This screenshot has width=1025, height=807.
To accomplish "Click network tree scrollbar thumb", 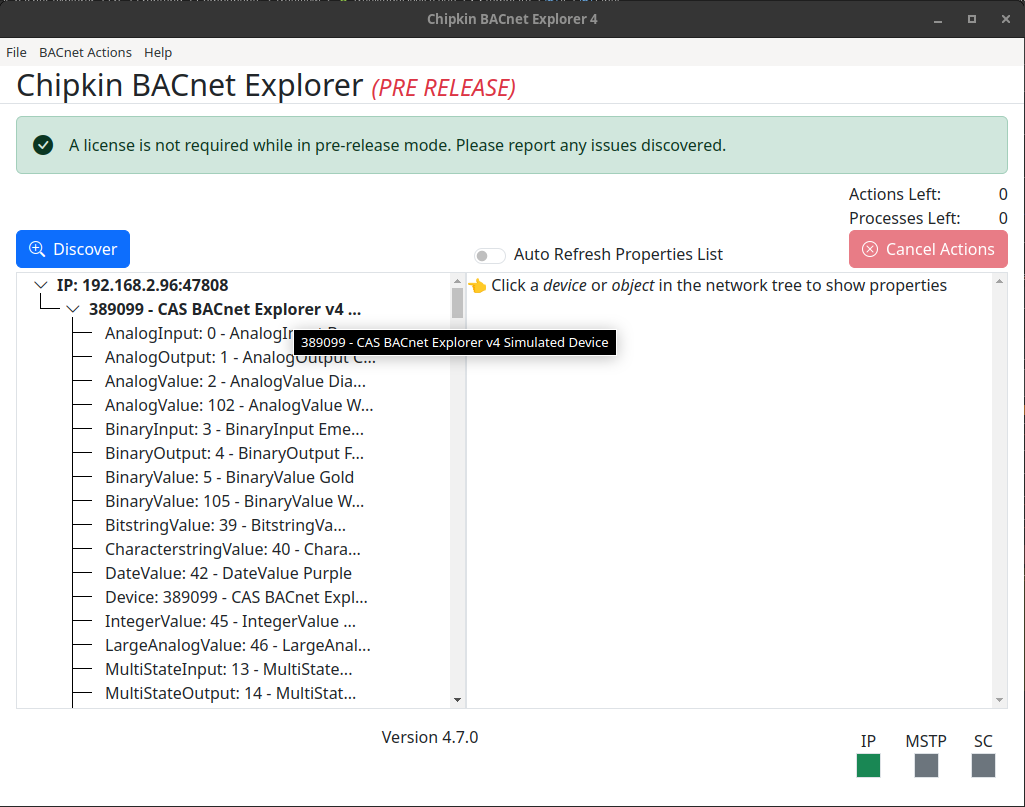I will tap(458, 303).
